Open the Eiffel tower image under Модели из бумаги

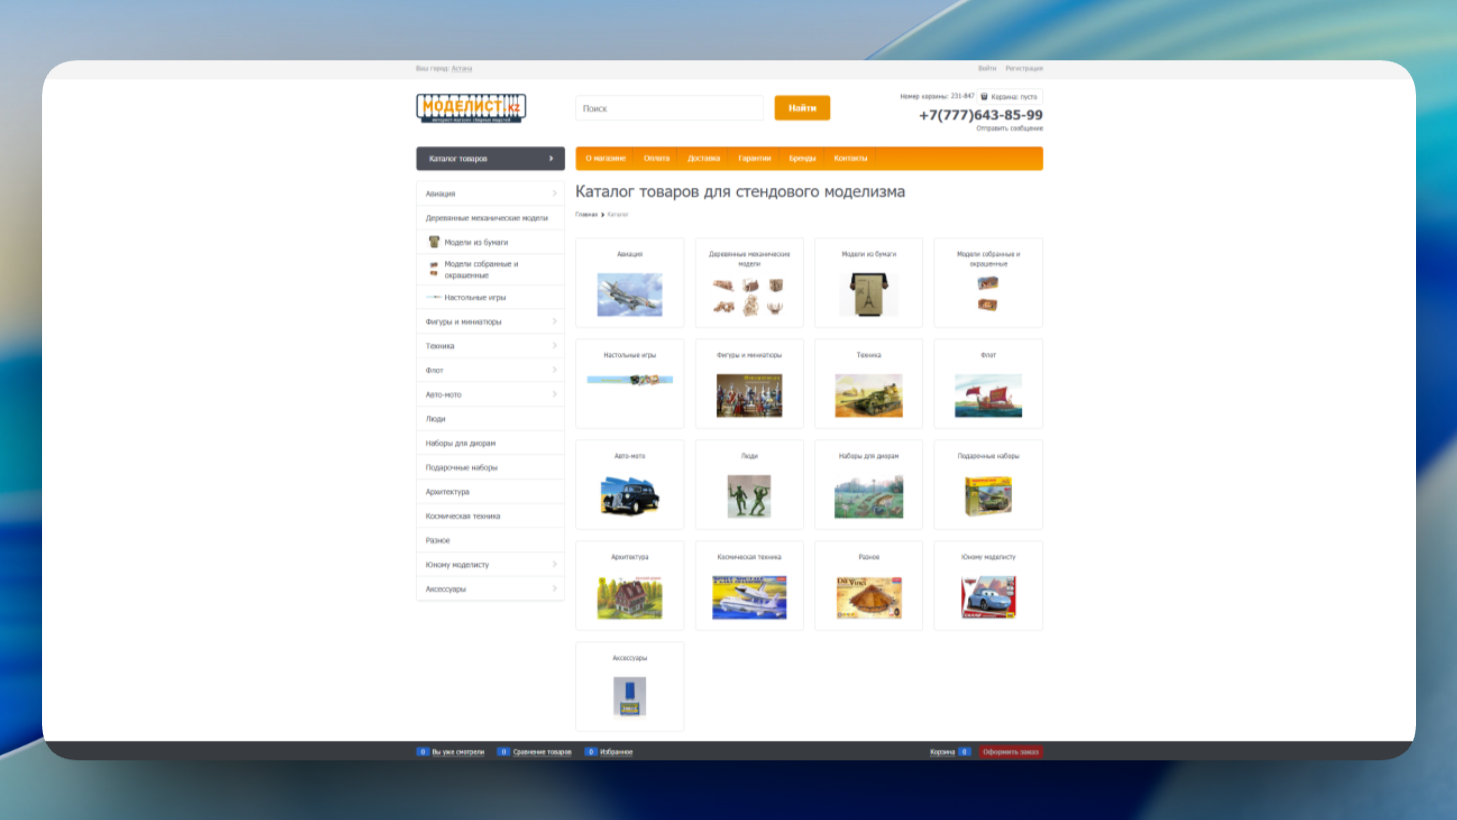(868, 295)
